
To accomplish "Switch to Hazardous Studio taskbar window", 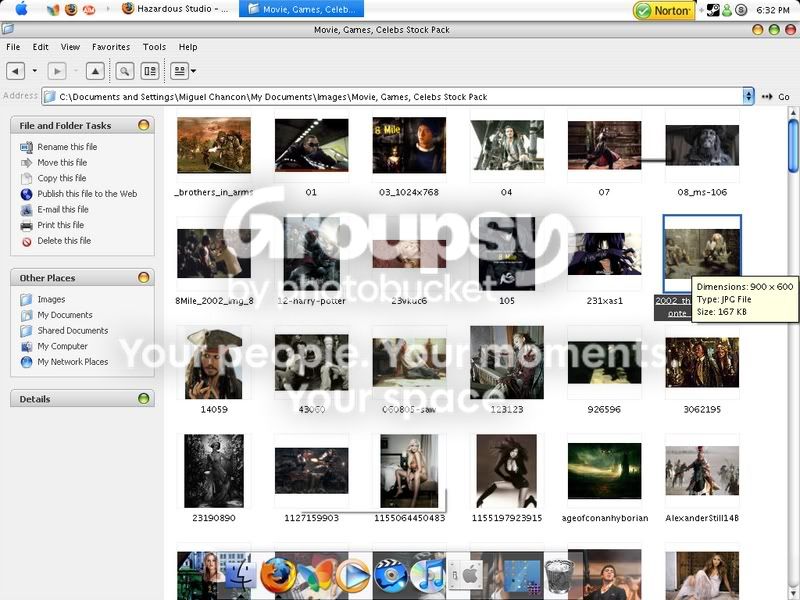I will 176,9.
